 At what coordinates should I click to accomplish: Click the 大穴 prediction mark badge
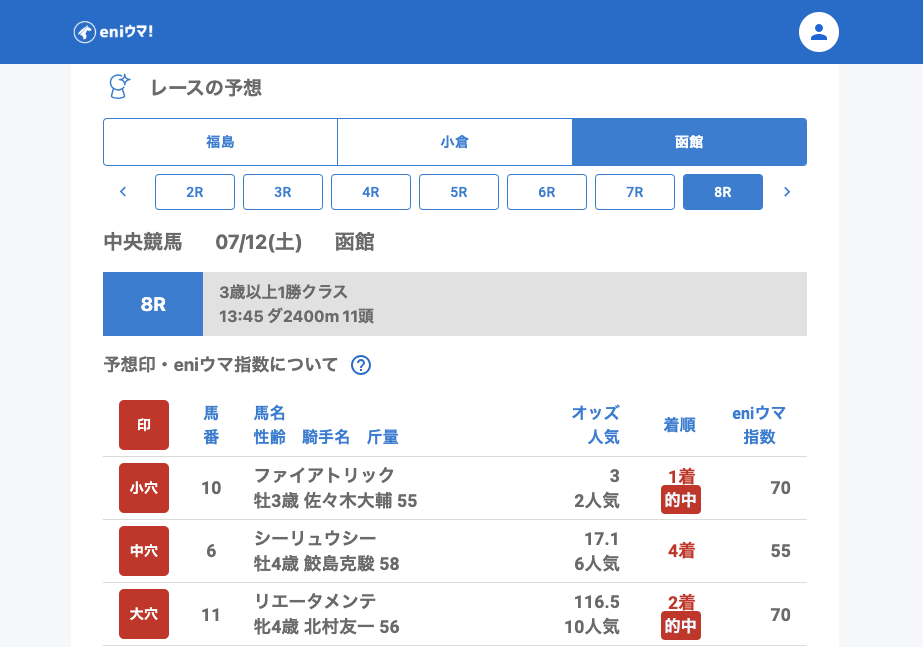pyautogui.click(x=144, y=614)
